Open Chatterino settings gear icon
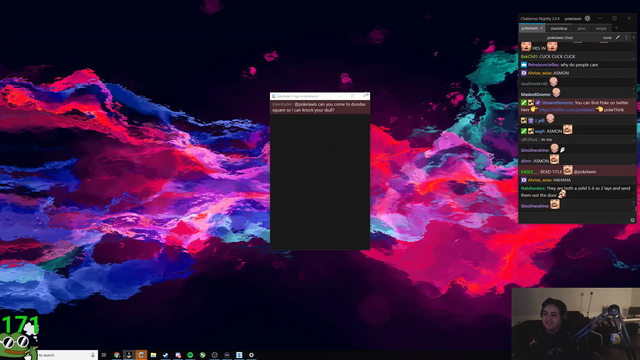The width and height of the screenshot is (640, 360). [x=587, y=18]
